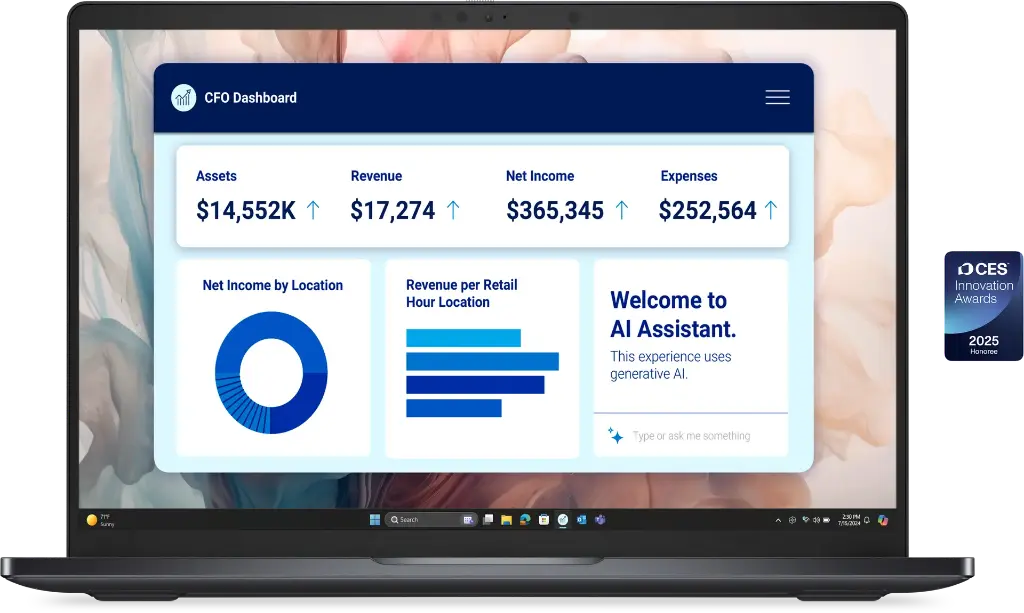This screenshot has width=1024, height=613.
Task: Expand the hidden system tray icons chevron
Action: 778,520
